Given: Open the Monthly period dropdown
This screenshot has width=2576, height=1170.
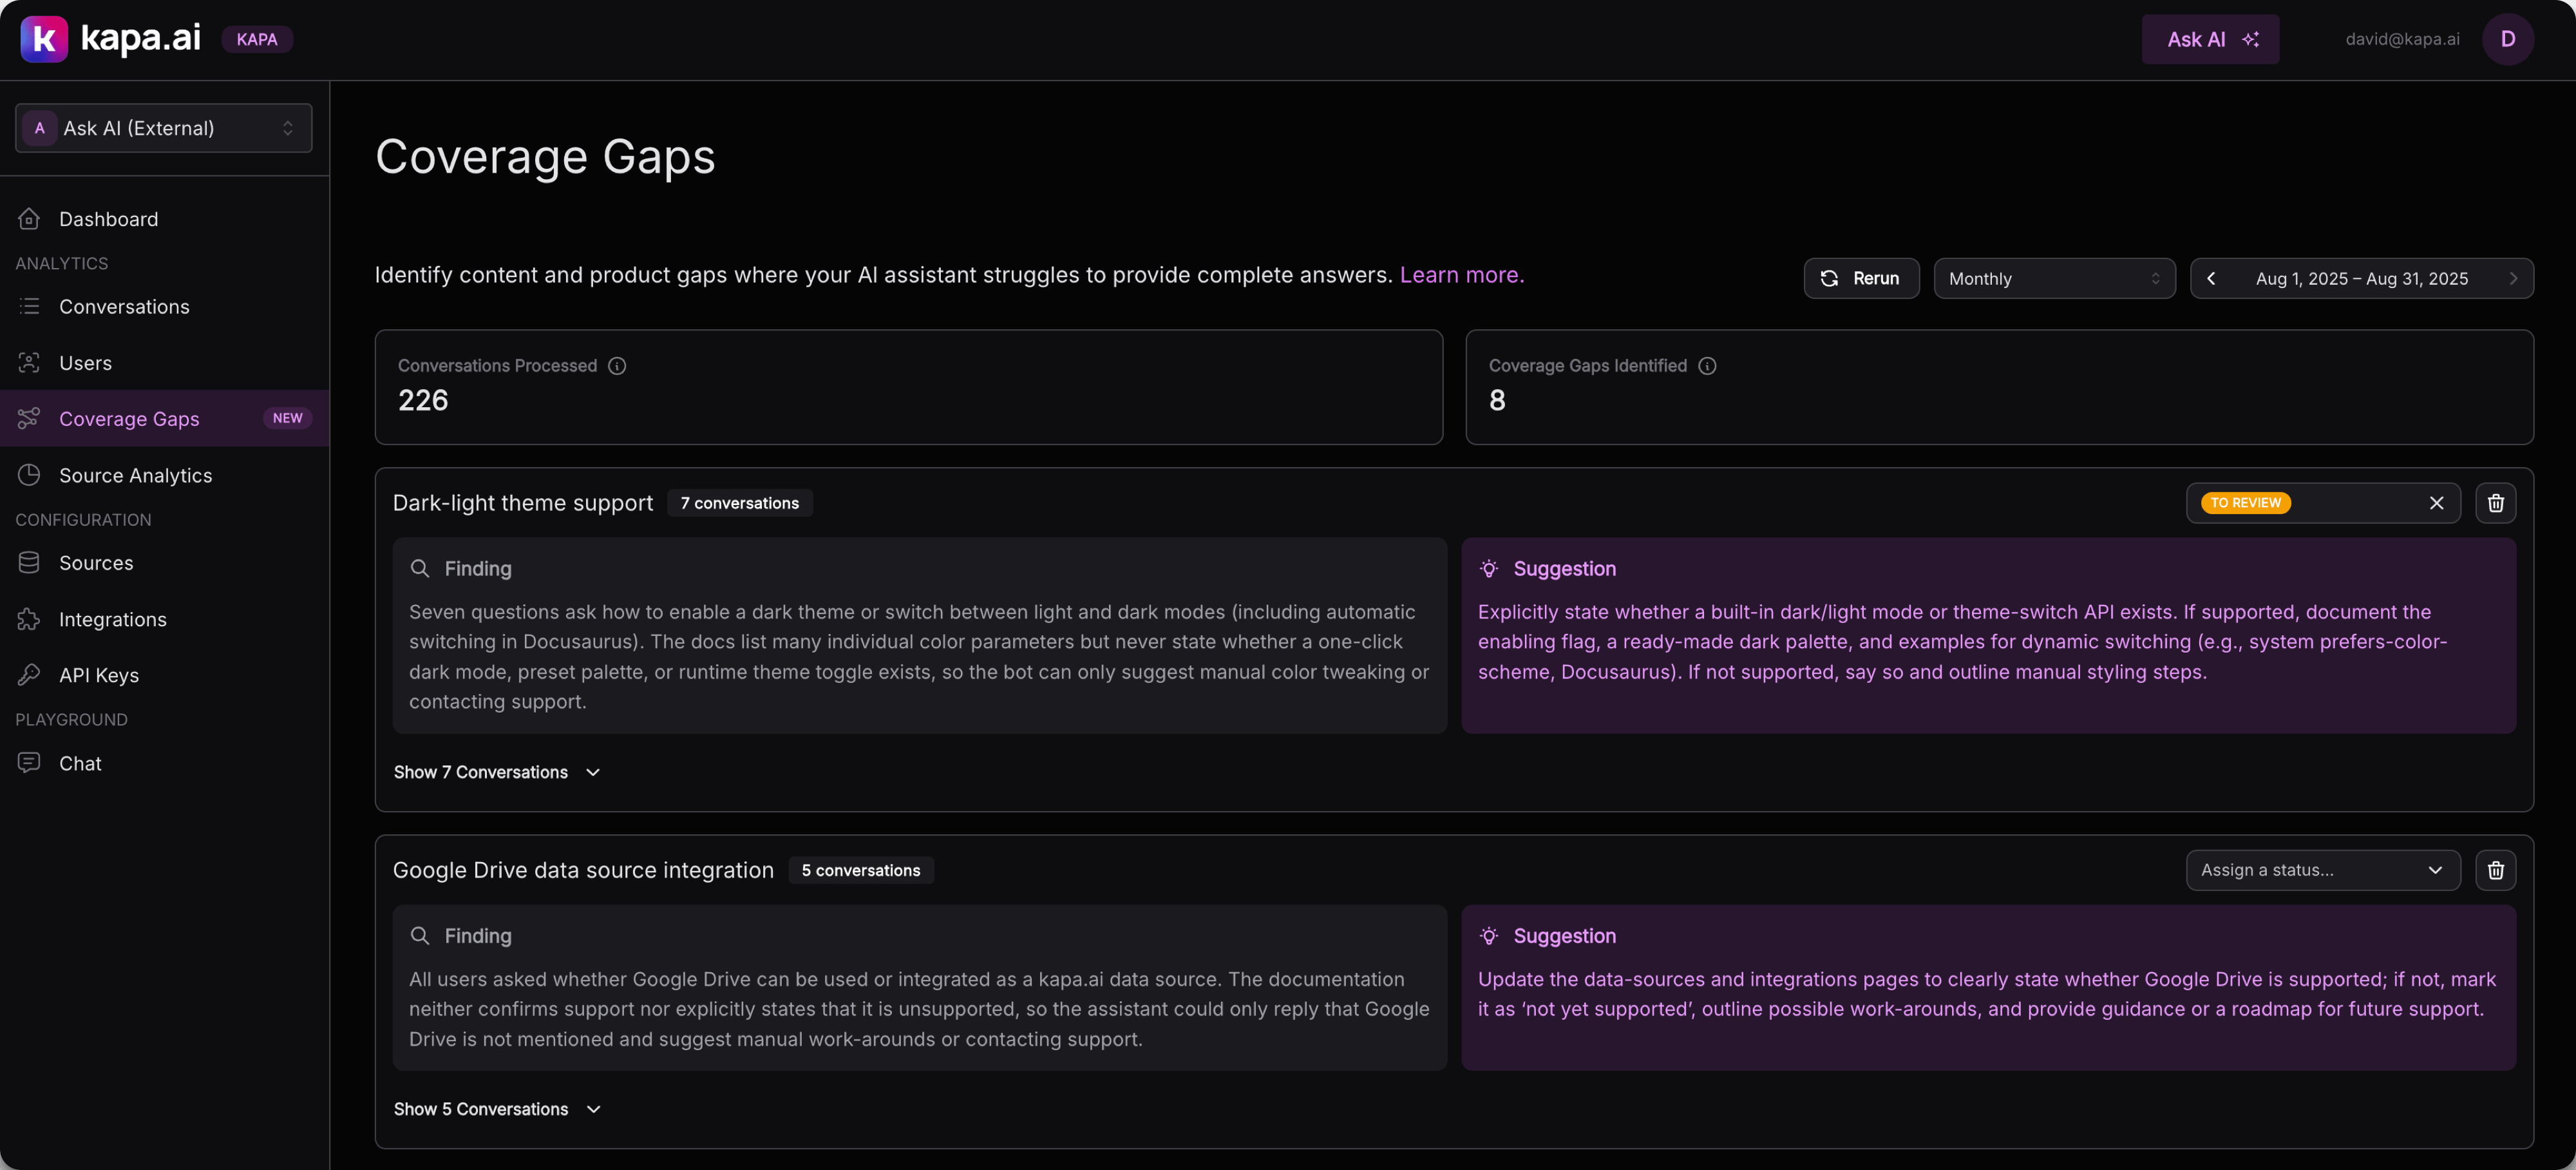Looking at the screenshot, I should [2053, 279].
